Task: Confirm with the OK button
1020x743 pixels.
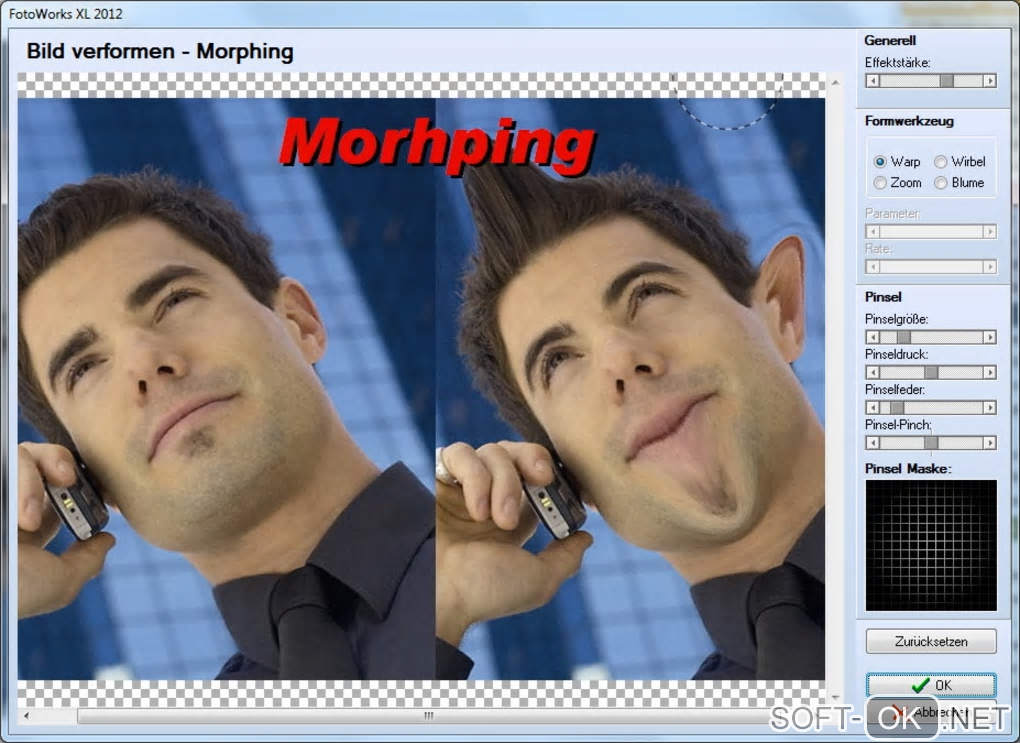Action: click(931, 685)
